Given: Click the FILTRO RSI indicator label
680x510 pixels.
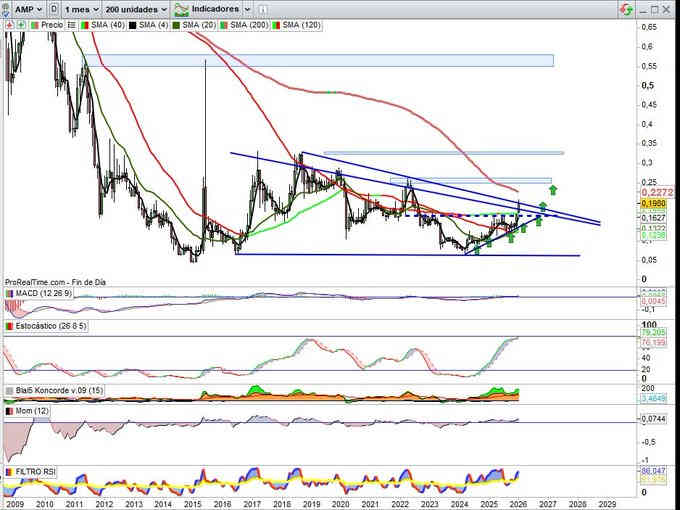Looking at the screenshot, I should click(x=39, y=469).
